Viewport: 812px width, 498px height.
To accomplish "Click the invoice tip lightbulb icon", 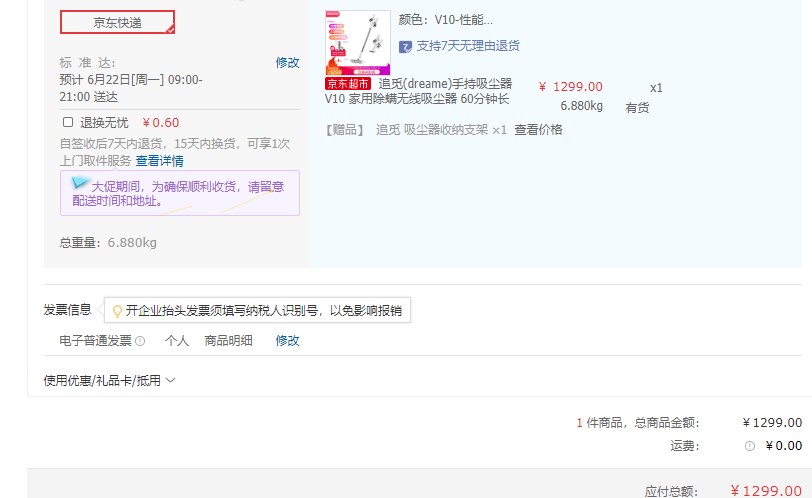I will (118, 311).
